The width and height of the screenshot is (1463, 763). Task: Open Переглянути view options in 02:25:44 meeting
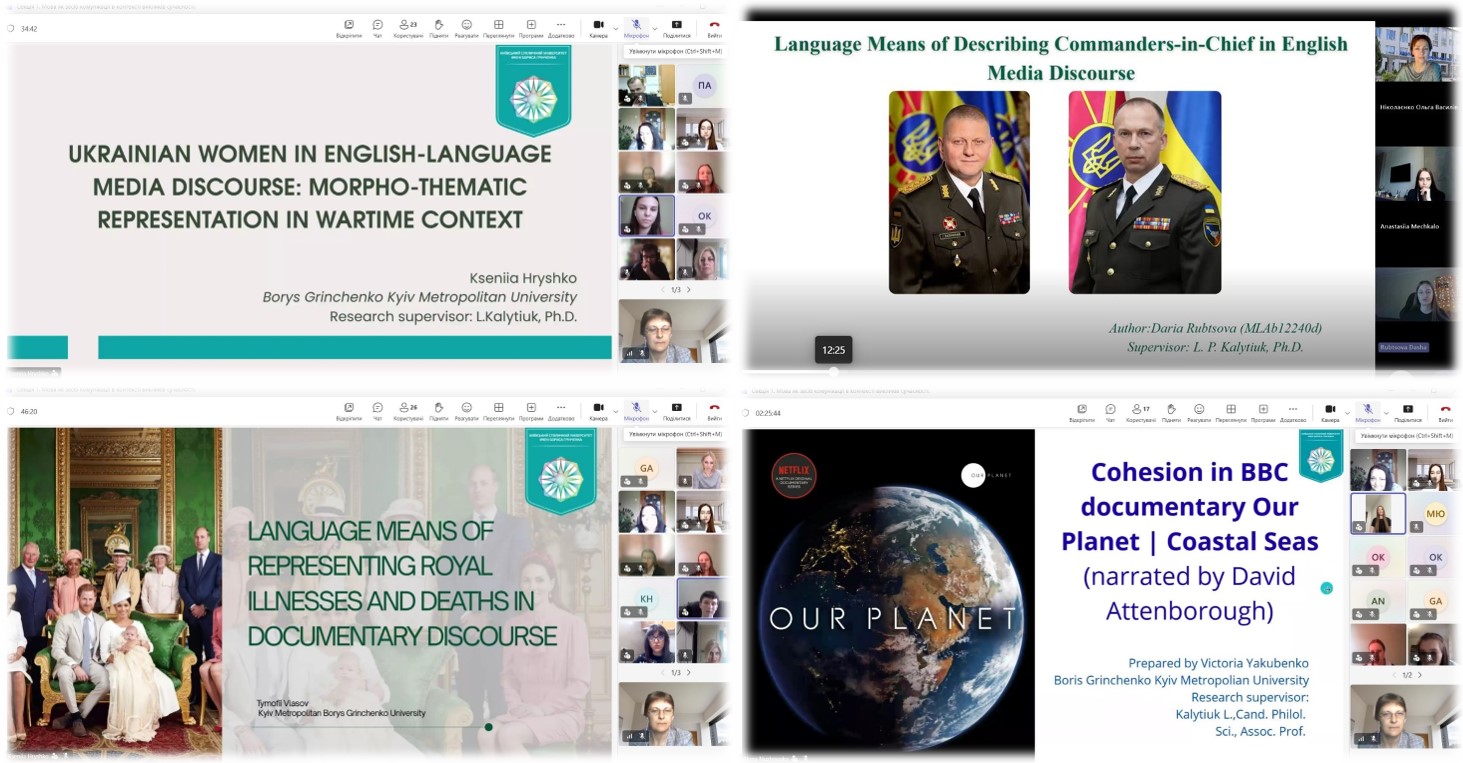1231,413
